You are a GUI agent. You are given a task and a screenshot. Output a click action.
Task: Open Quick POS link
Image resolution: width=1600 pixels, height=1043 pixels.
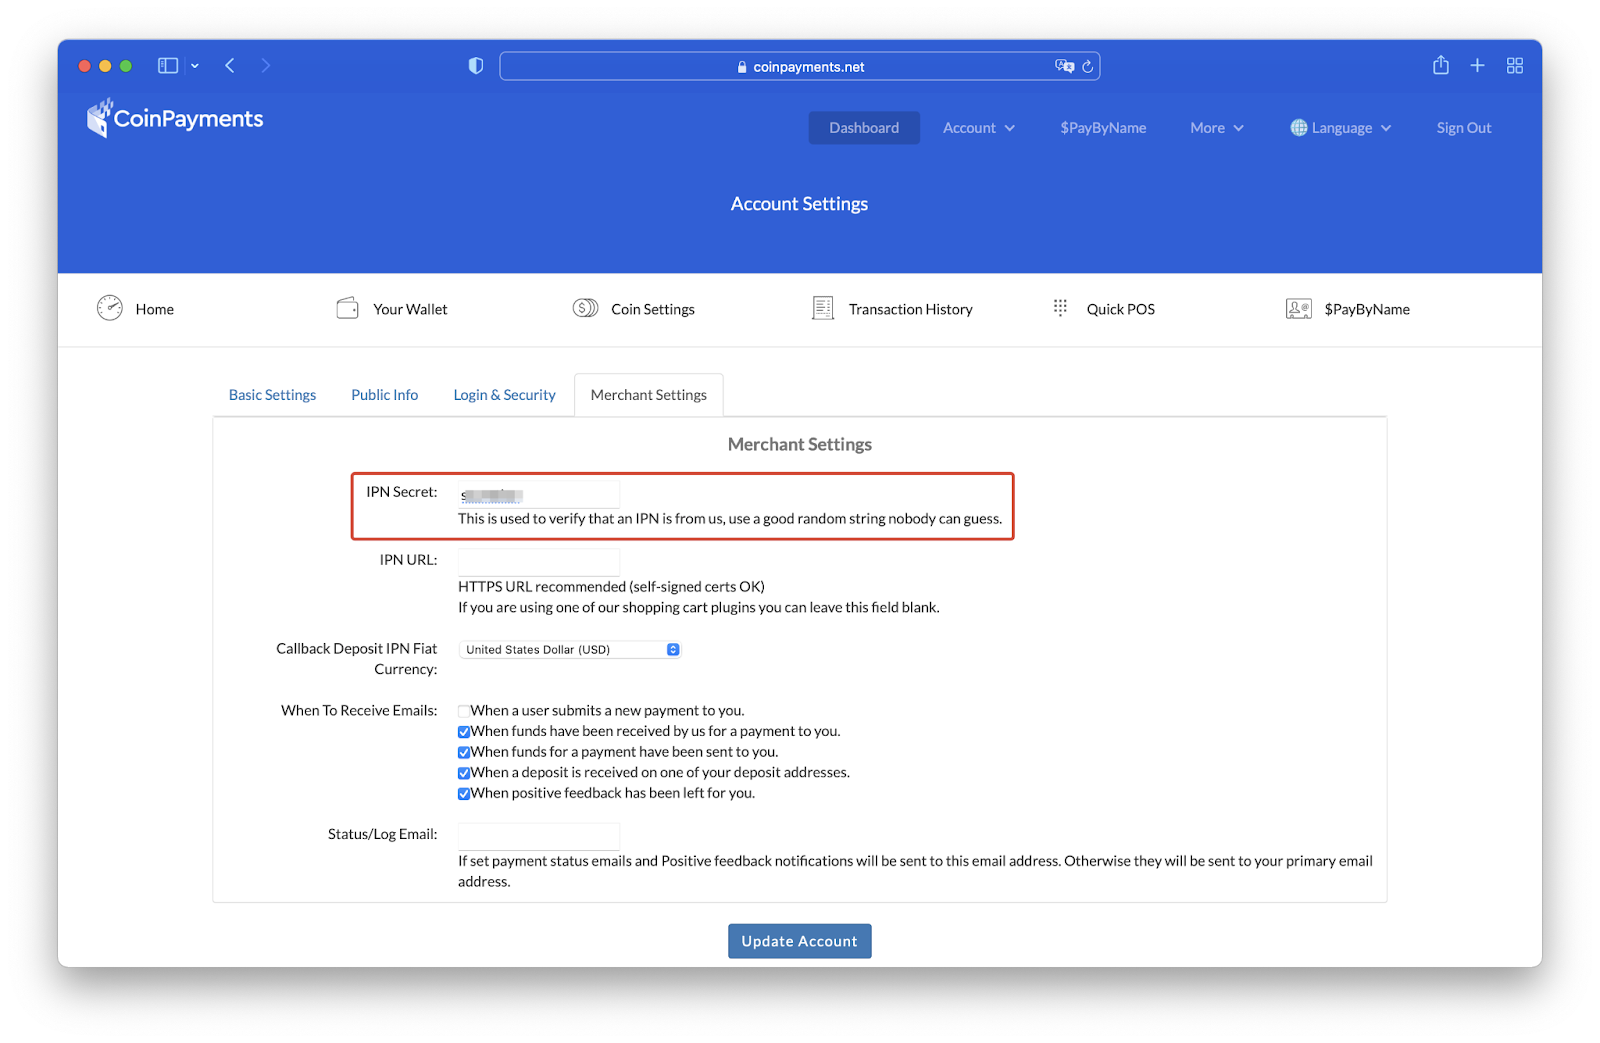1121,309
